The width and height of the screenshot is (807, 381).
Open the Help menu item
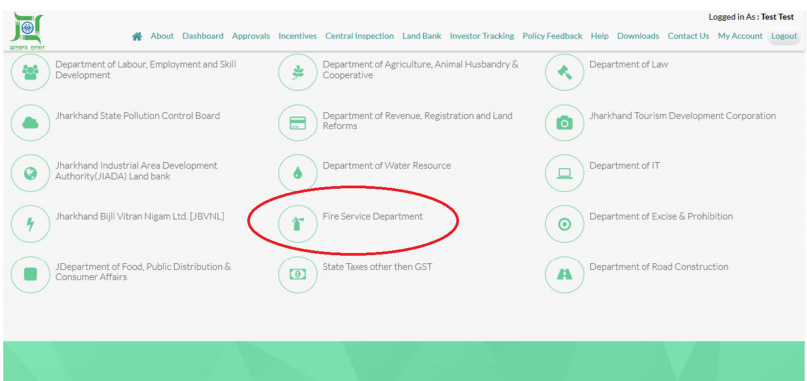[x=600, y=36]
